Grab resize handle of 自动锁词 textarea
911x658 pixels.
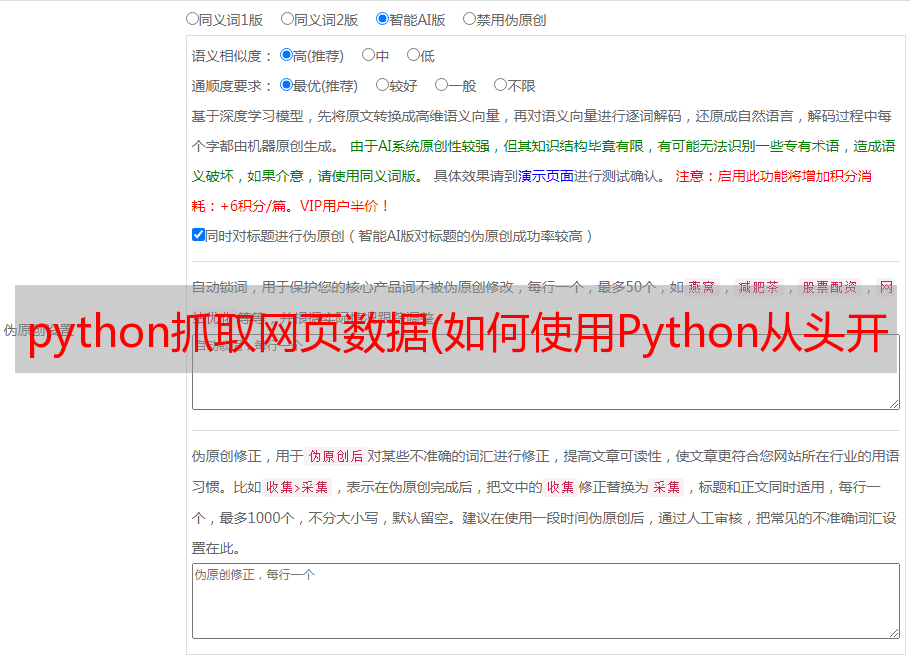[894, 404]
